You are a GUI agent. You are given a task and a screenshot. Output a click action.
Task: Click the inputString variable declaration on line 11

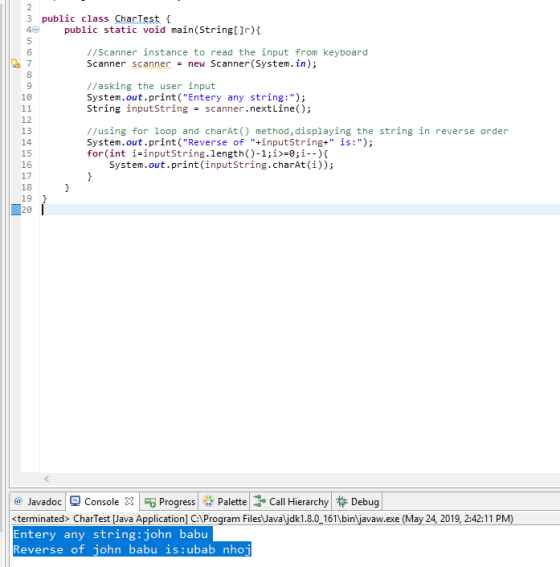coord(157,108)
